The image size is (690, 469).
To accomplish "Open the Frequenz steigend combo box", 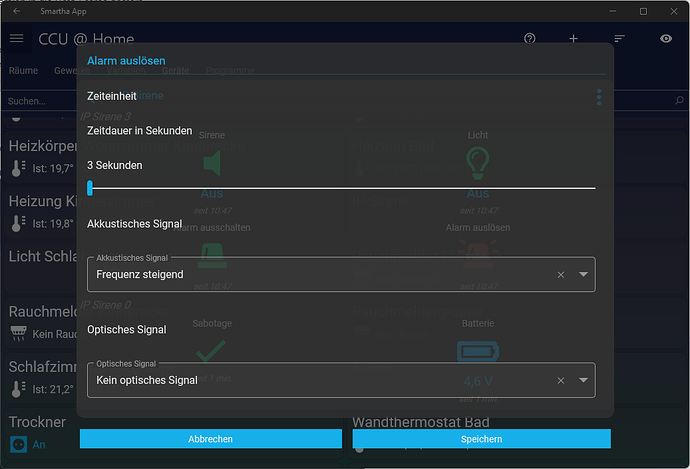I will pyautogui.click(x=320, y=274).
